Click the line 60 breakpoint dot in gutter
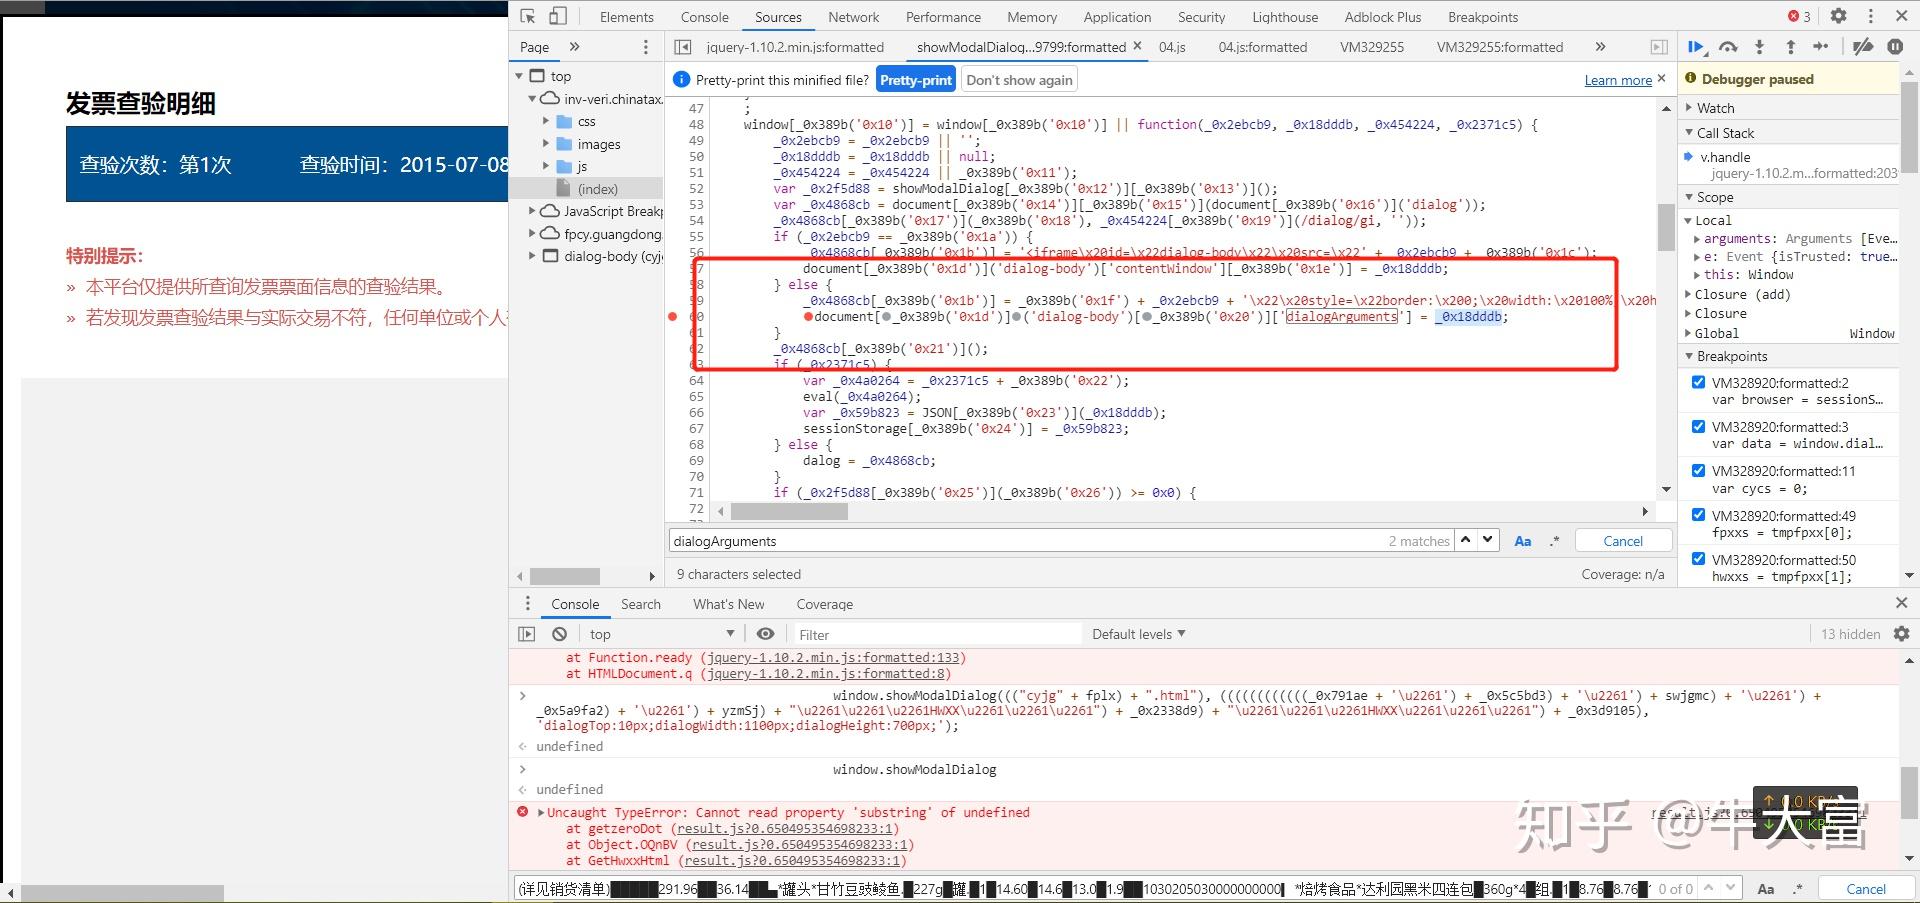This screenshot has width=1920, height=903. pos(673,316)
